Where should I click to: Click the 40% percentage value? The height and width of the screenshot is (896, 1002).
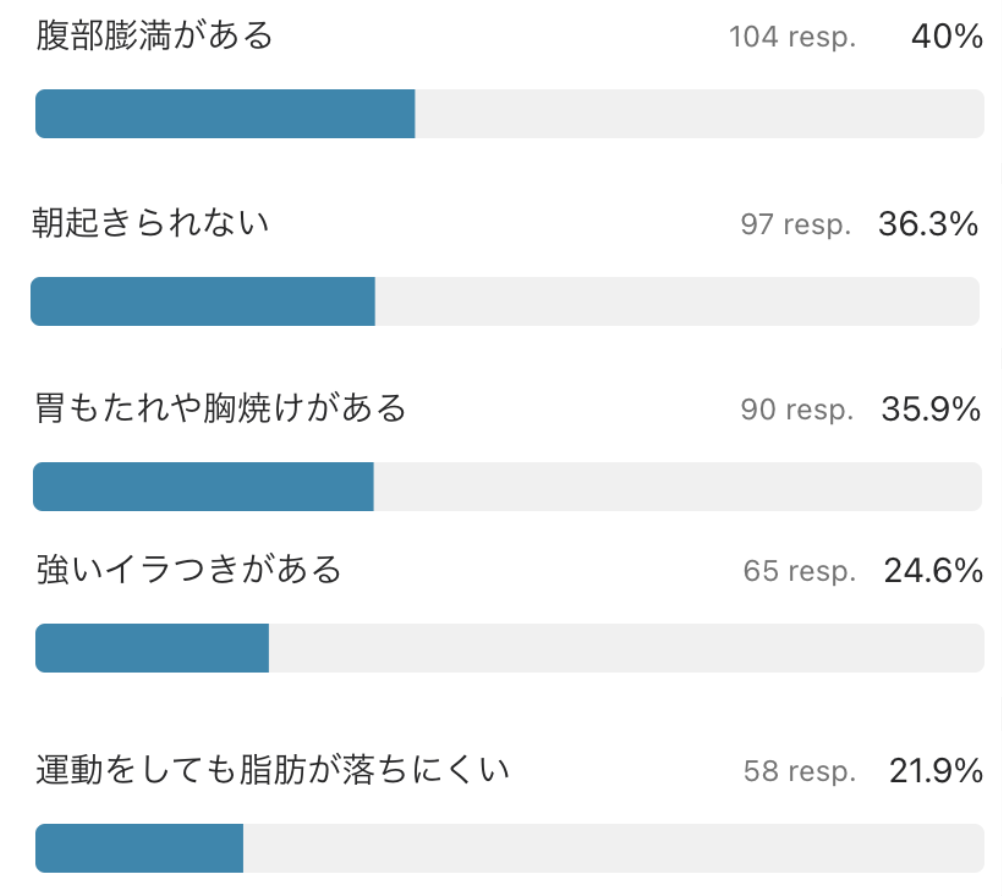[947, 36]
